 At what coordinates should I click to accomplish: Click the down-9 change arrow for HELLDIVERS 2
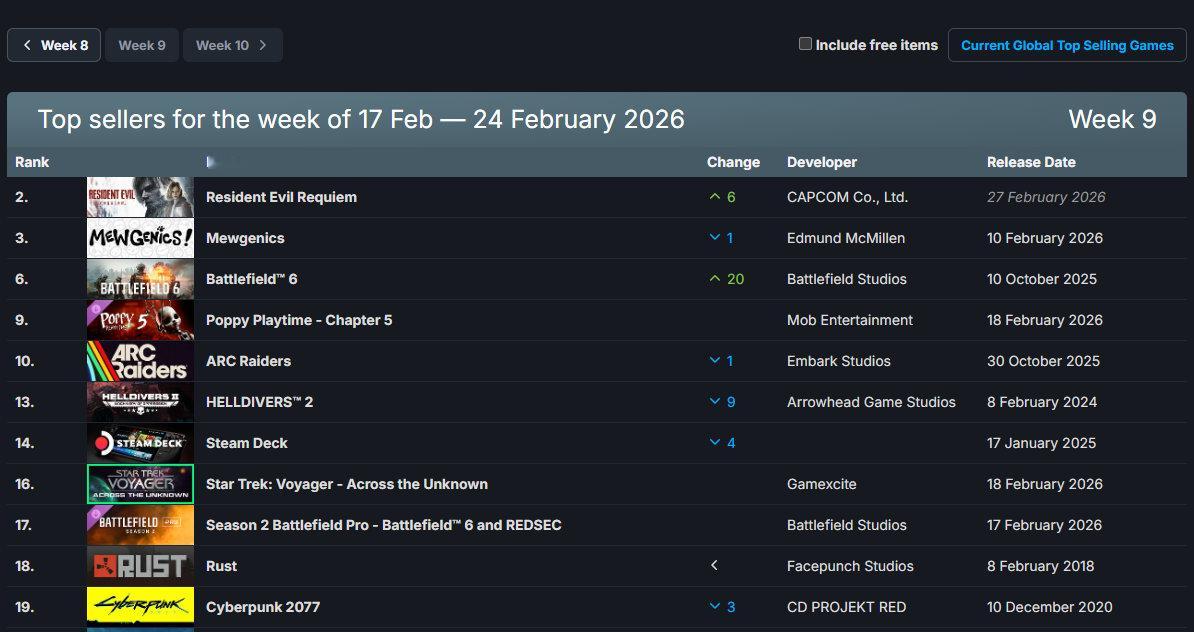pos(722,402)
